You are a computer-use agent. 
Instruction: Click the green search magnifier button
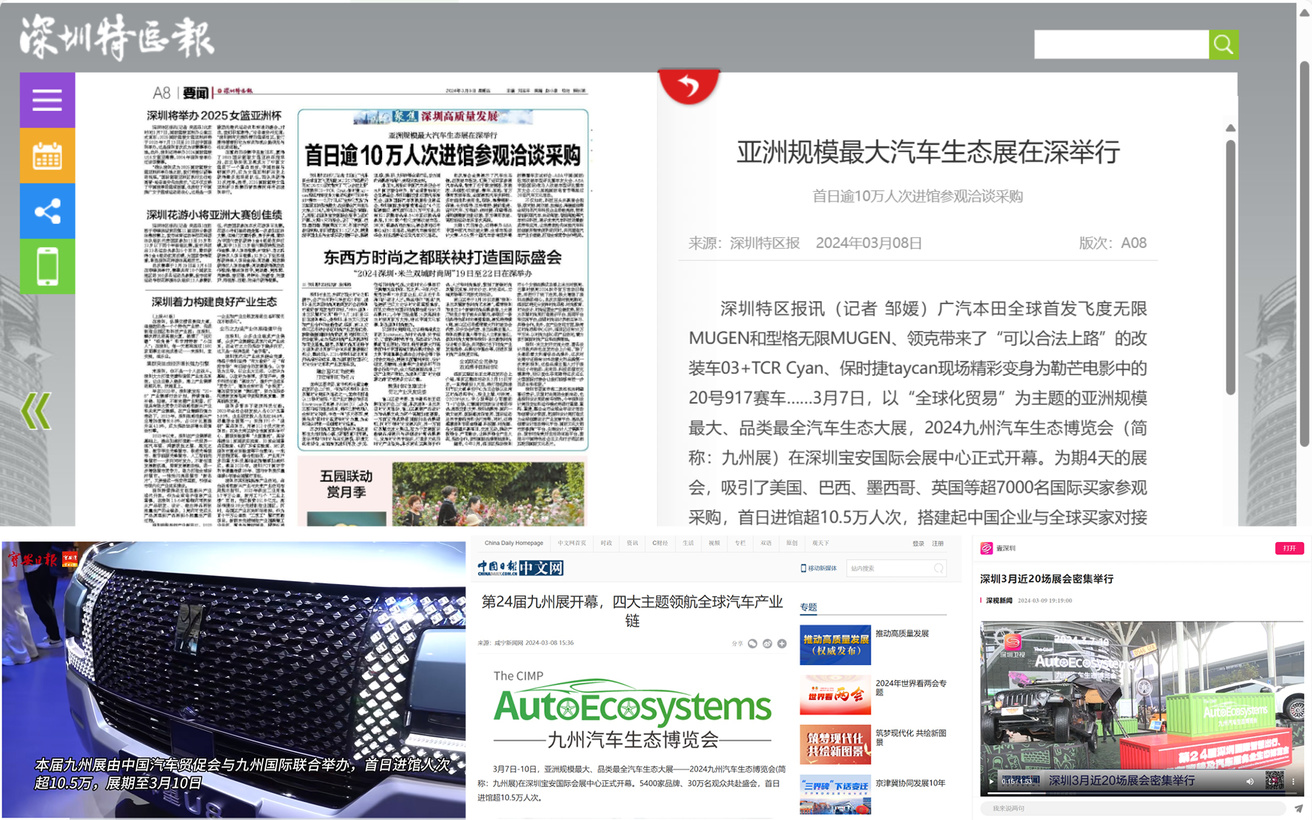(x=1223, y=44)
